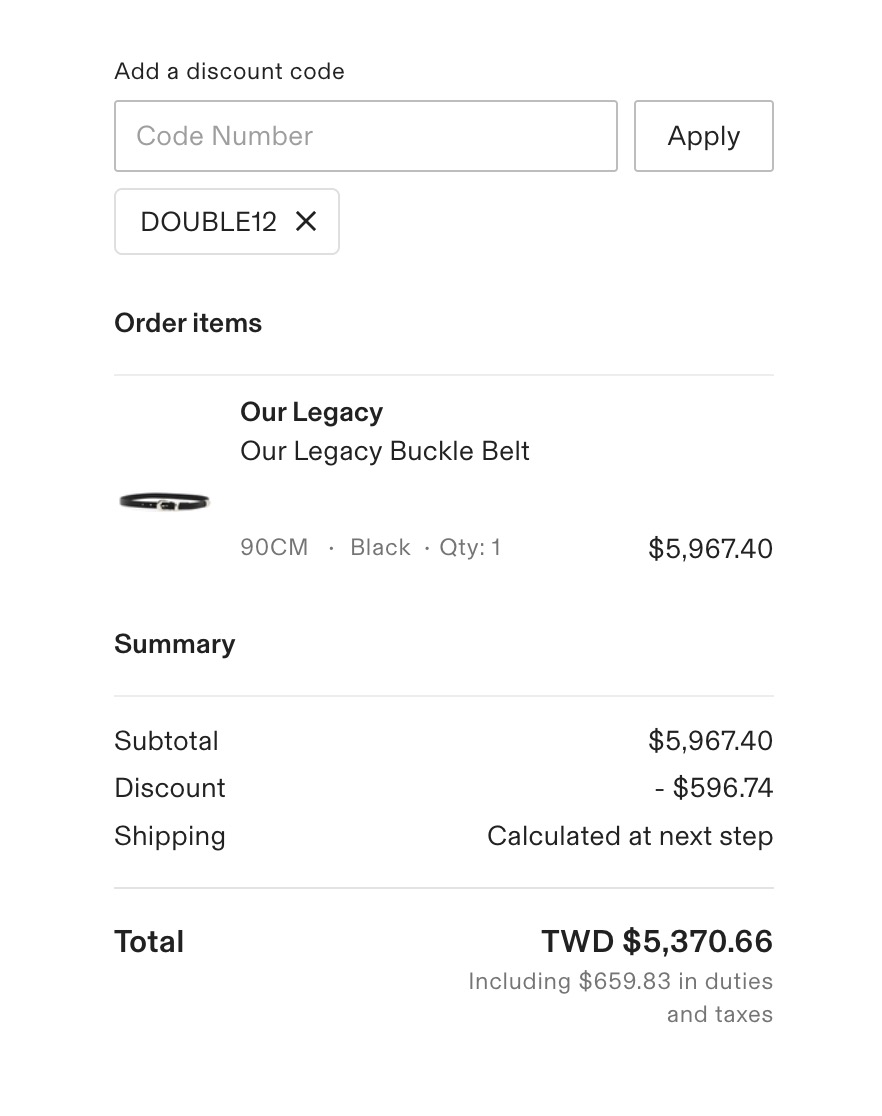Open the belt product thumbnail
Image resolution: width=882 pixels, height=1116 pixels.
click(x=165, y=501)
